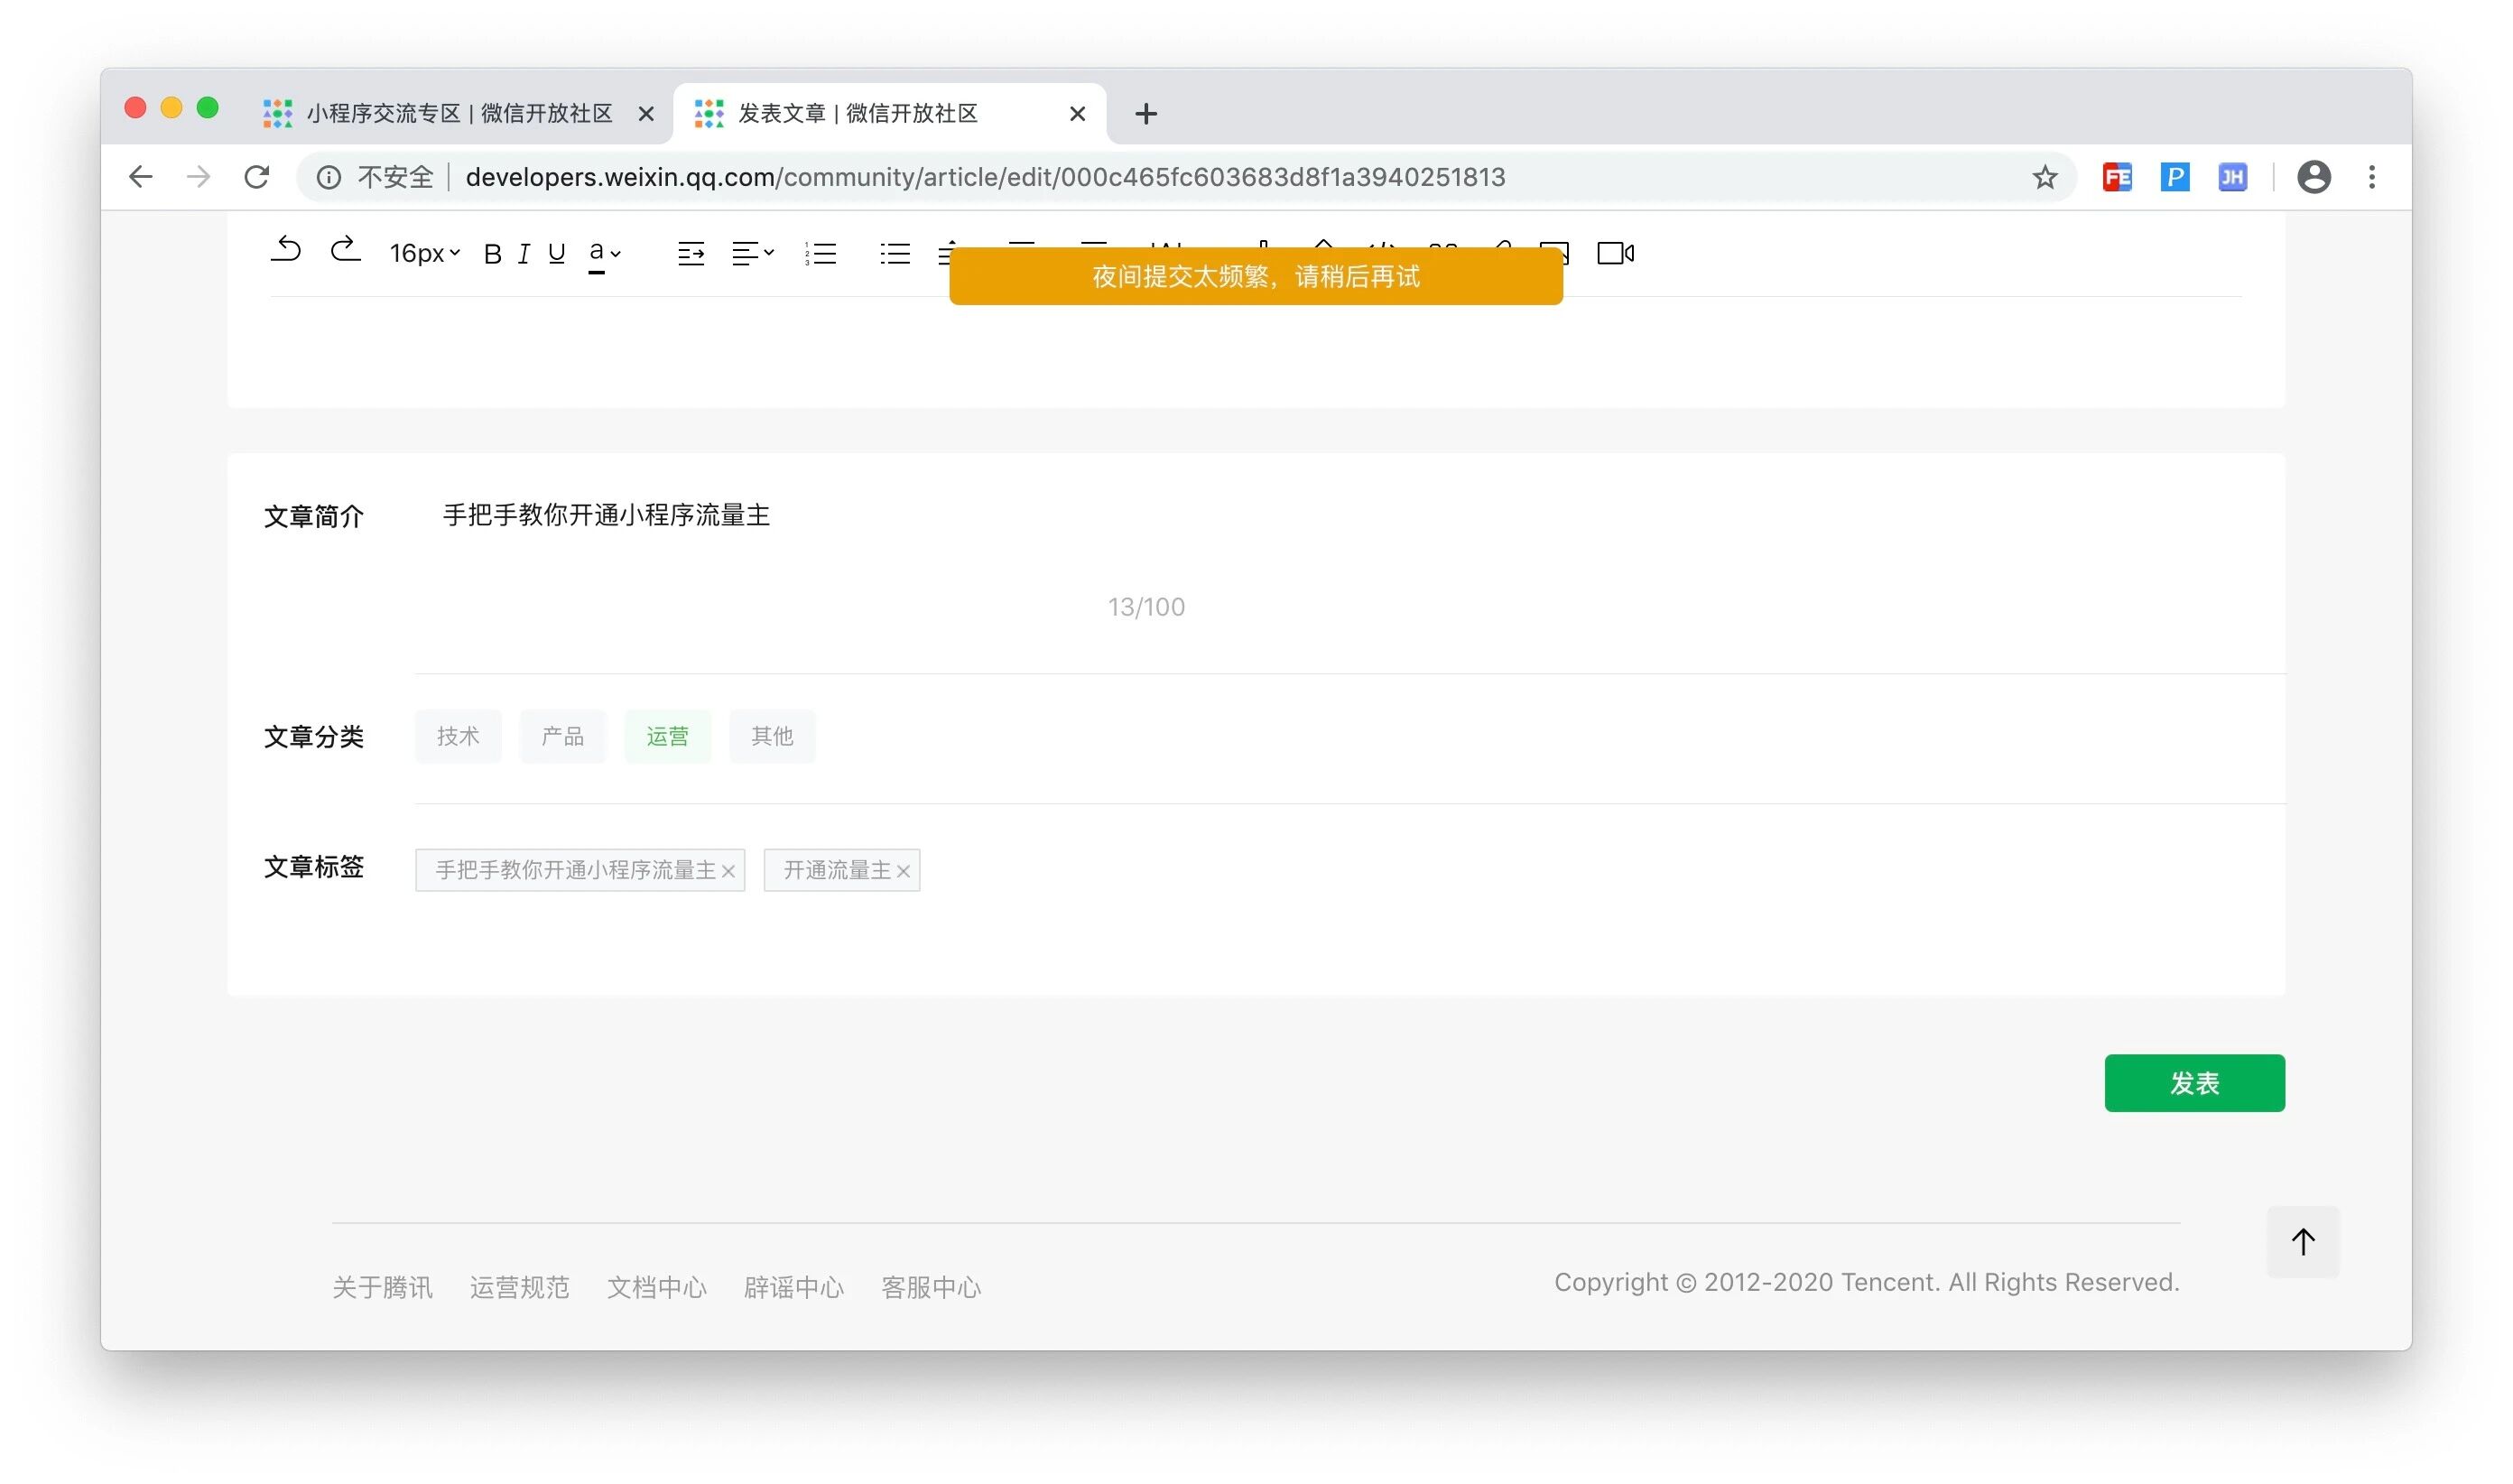Select the 技术 article category

click(x=458, y=737)
